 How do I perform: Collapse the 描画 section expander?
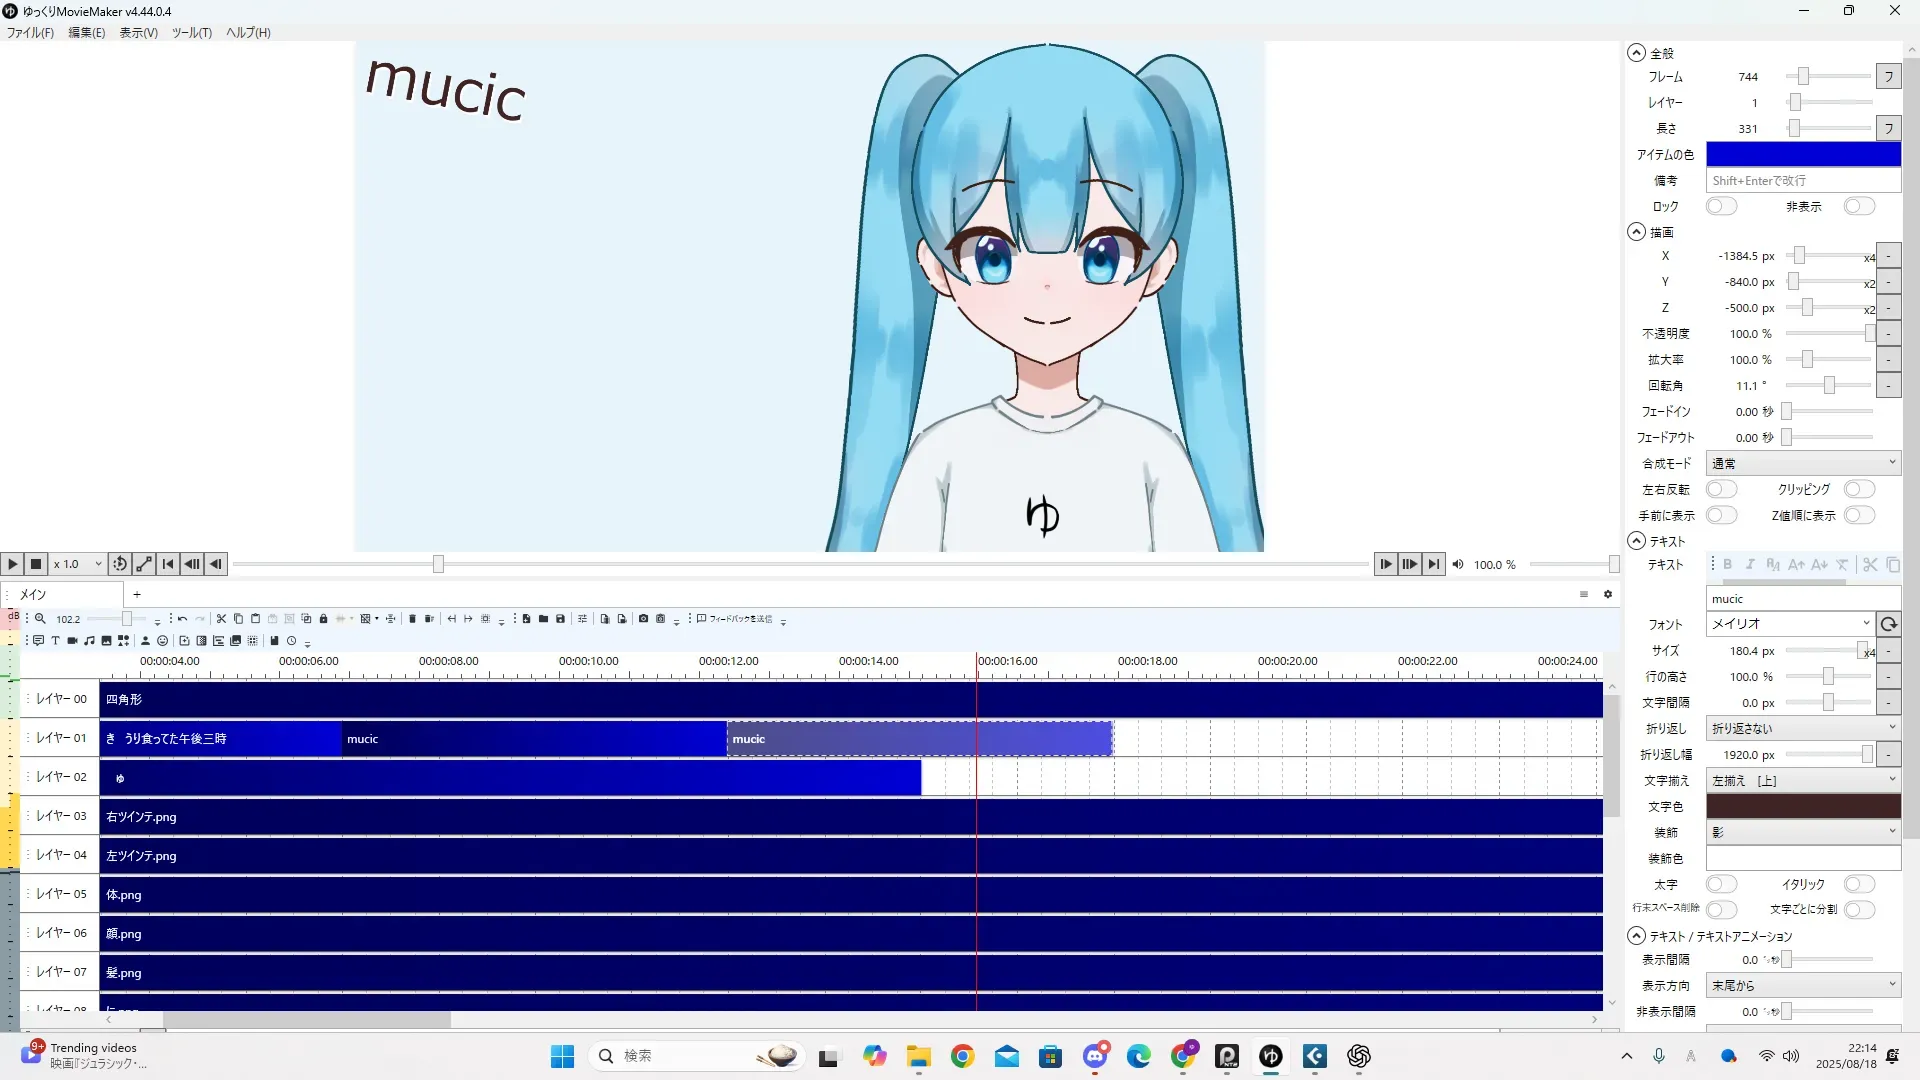coord(1636,232)
